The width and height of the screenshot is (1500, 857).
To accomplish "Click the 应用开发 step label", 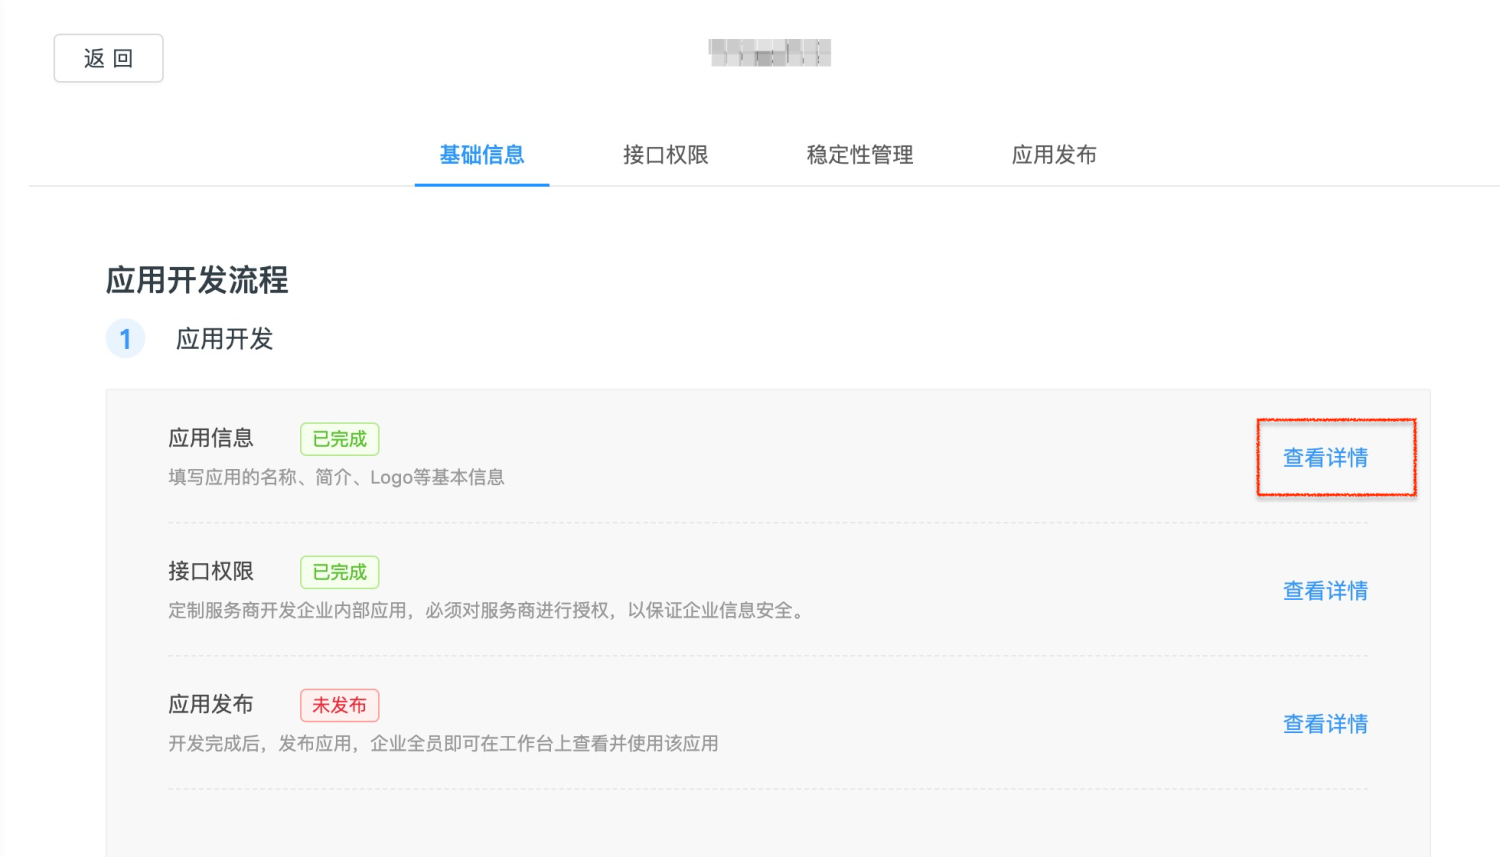I will pyautogui.click(x=224, y=339).
